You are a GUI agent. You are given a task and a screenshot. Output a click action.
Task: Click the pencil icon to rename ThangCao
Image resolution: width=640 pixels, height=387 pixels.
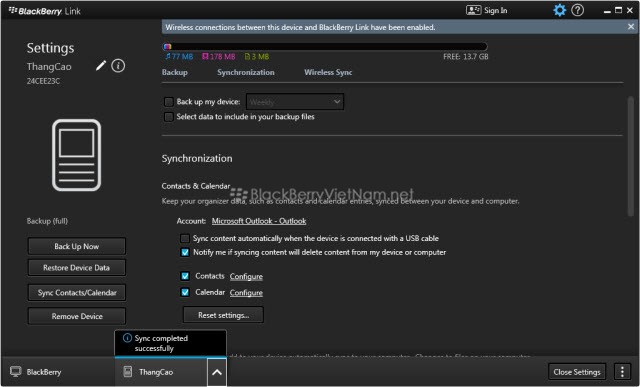101,66
